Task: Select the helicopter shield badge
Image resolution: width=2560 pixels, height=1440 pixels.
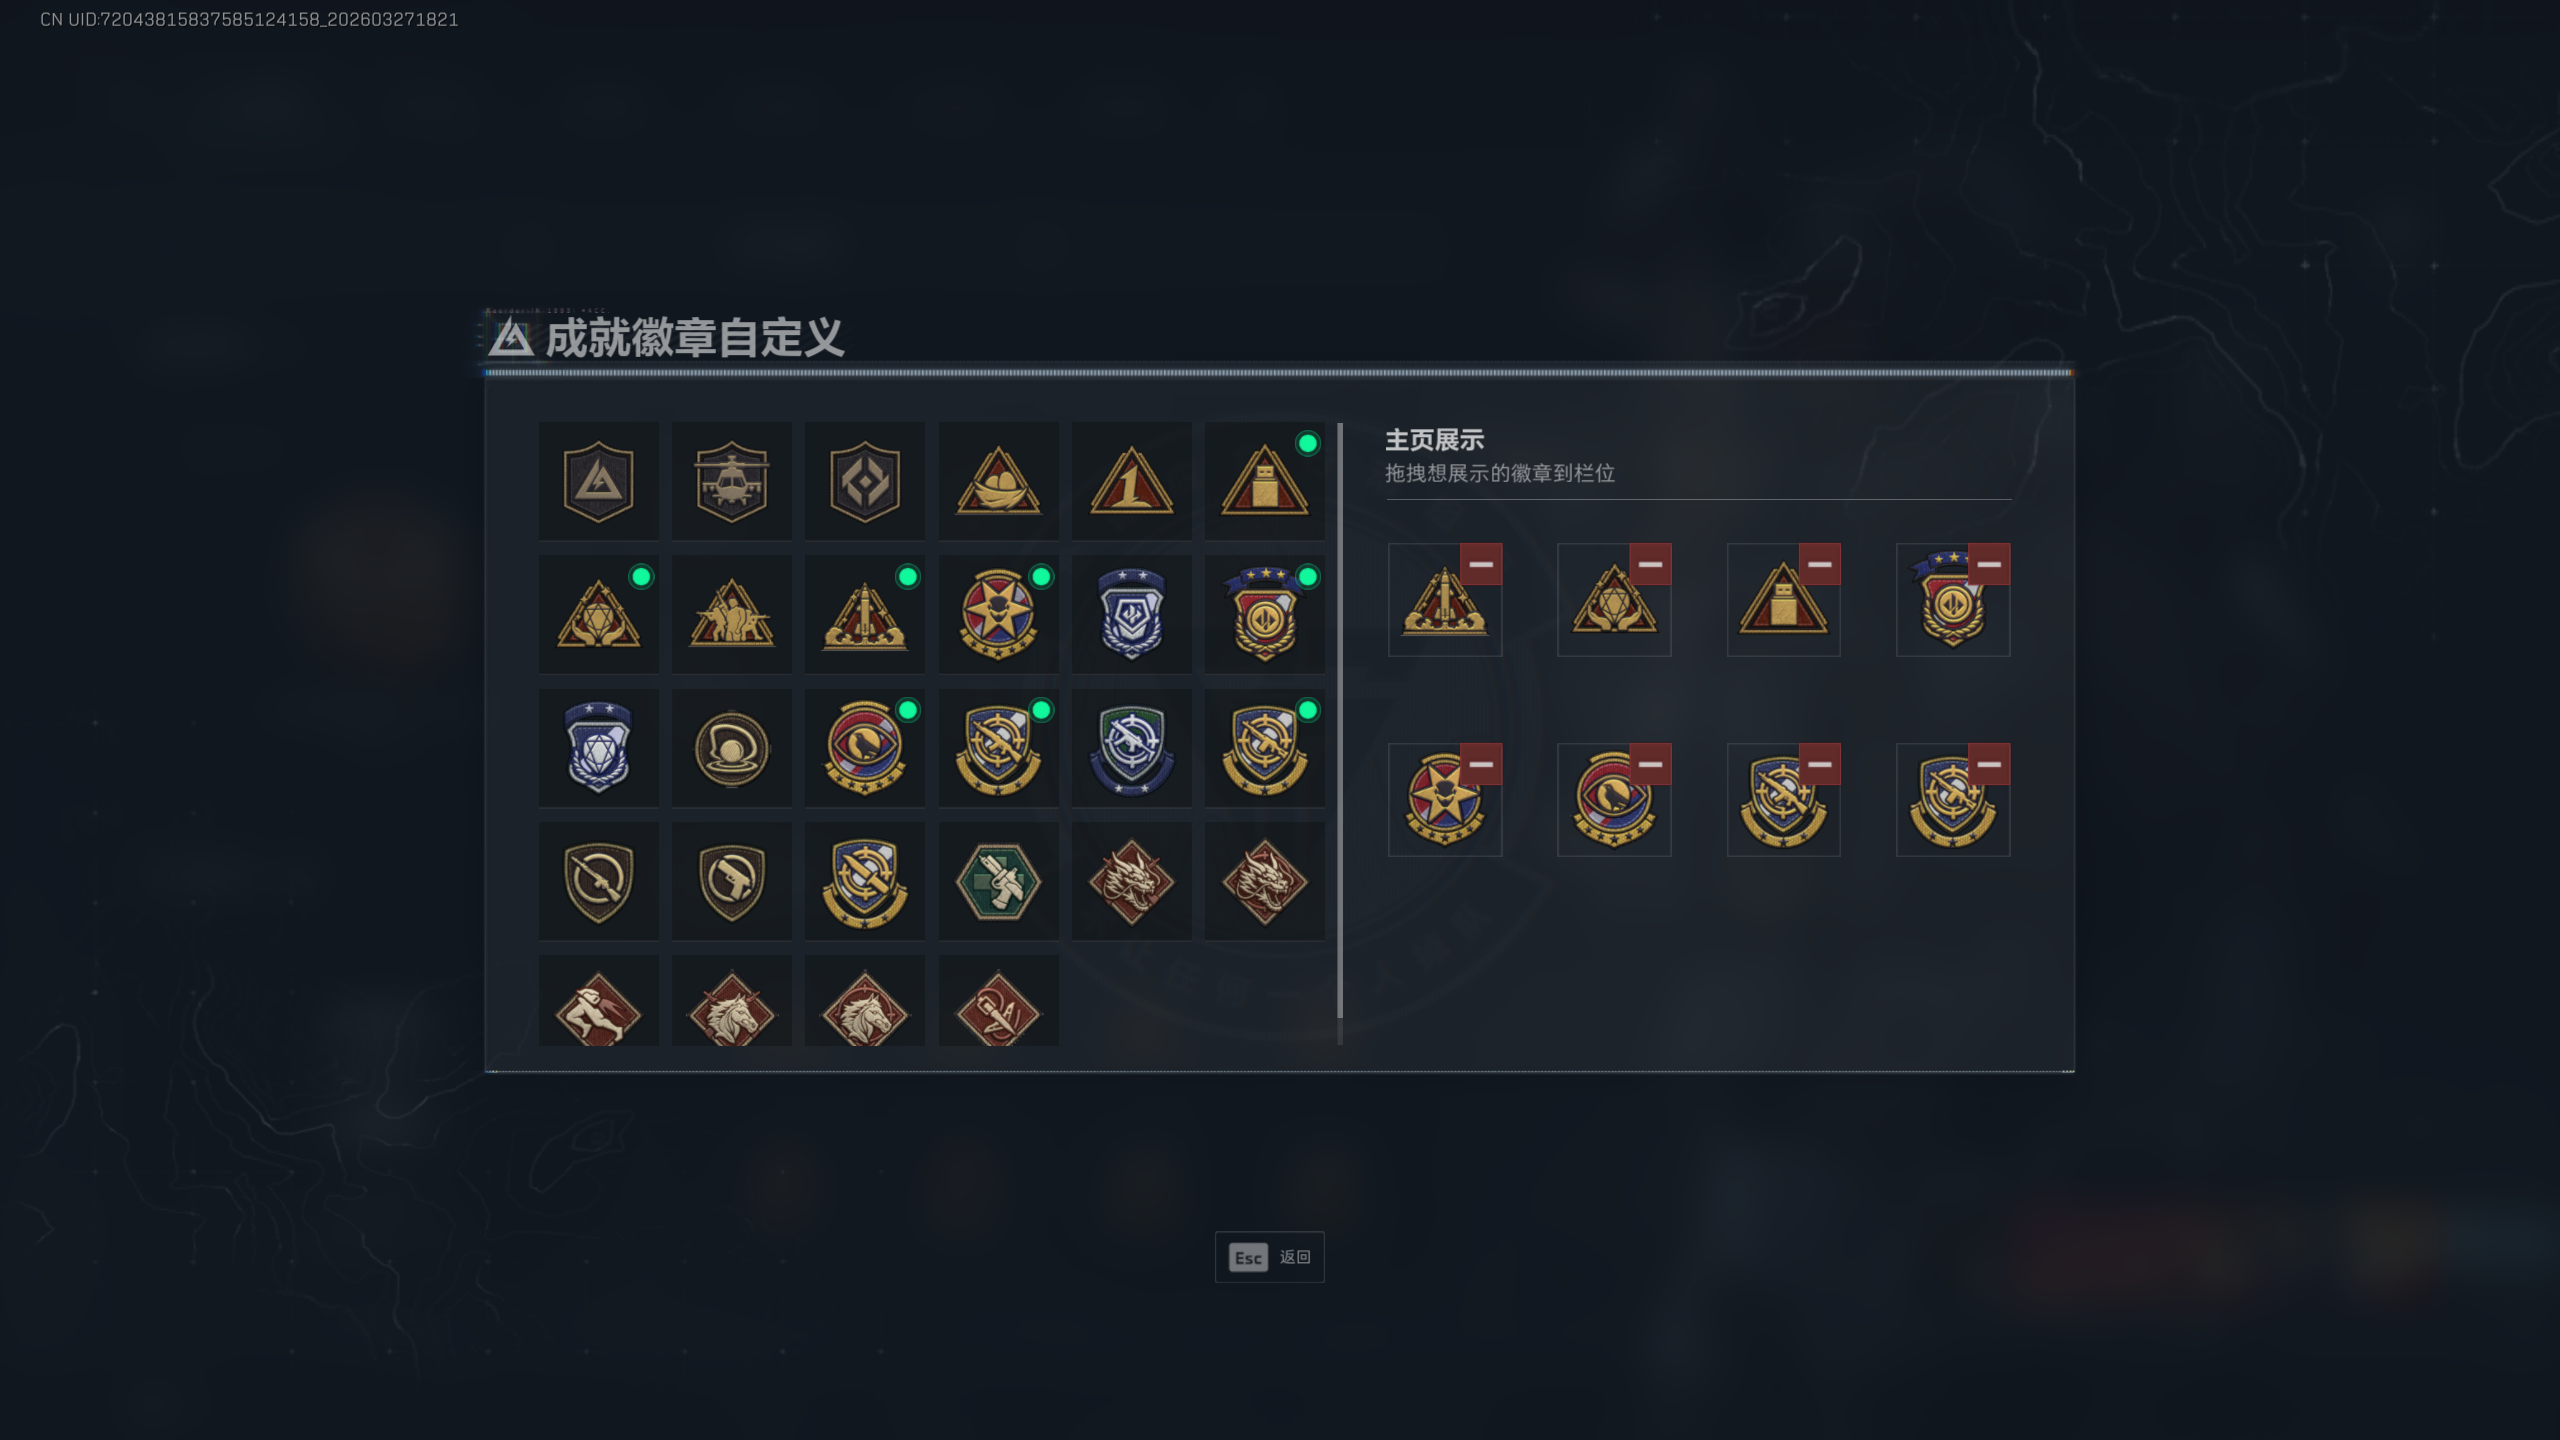Action: 731,481
